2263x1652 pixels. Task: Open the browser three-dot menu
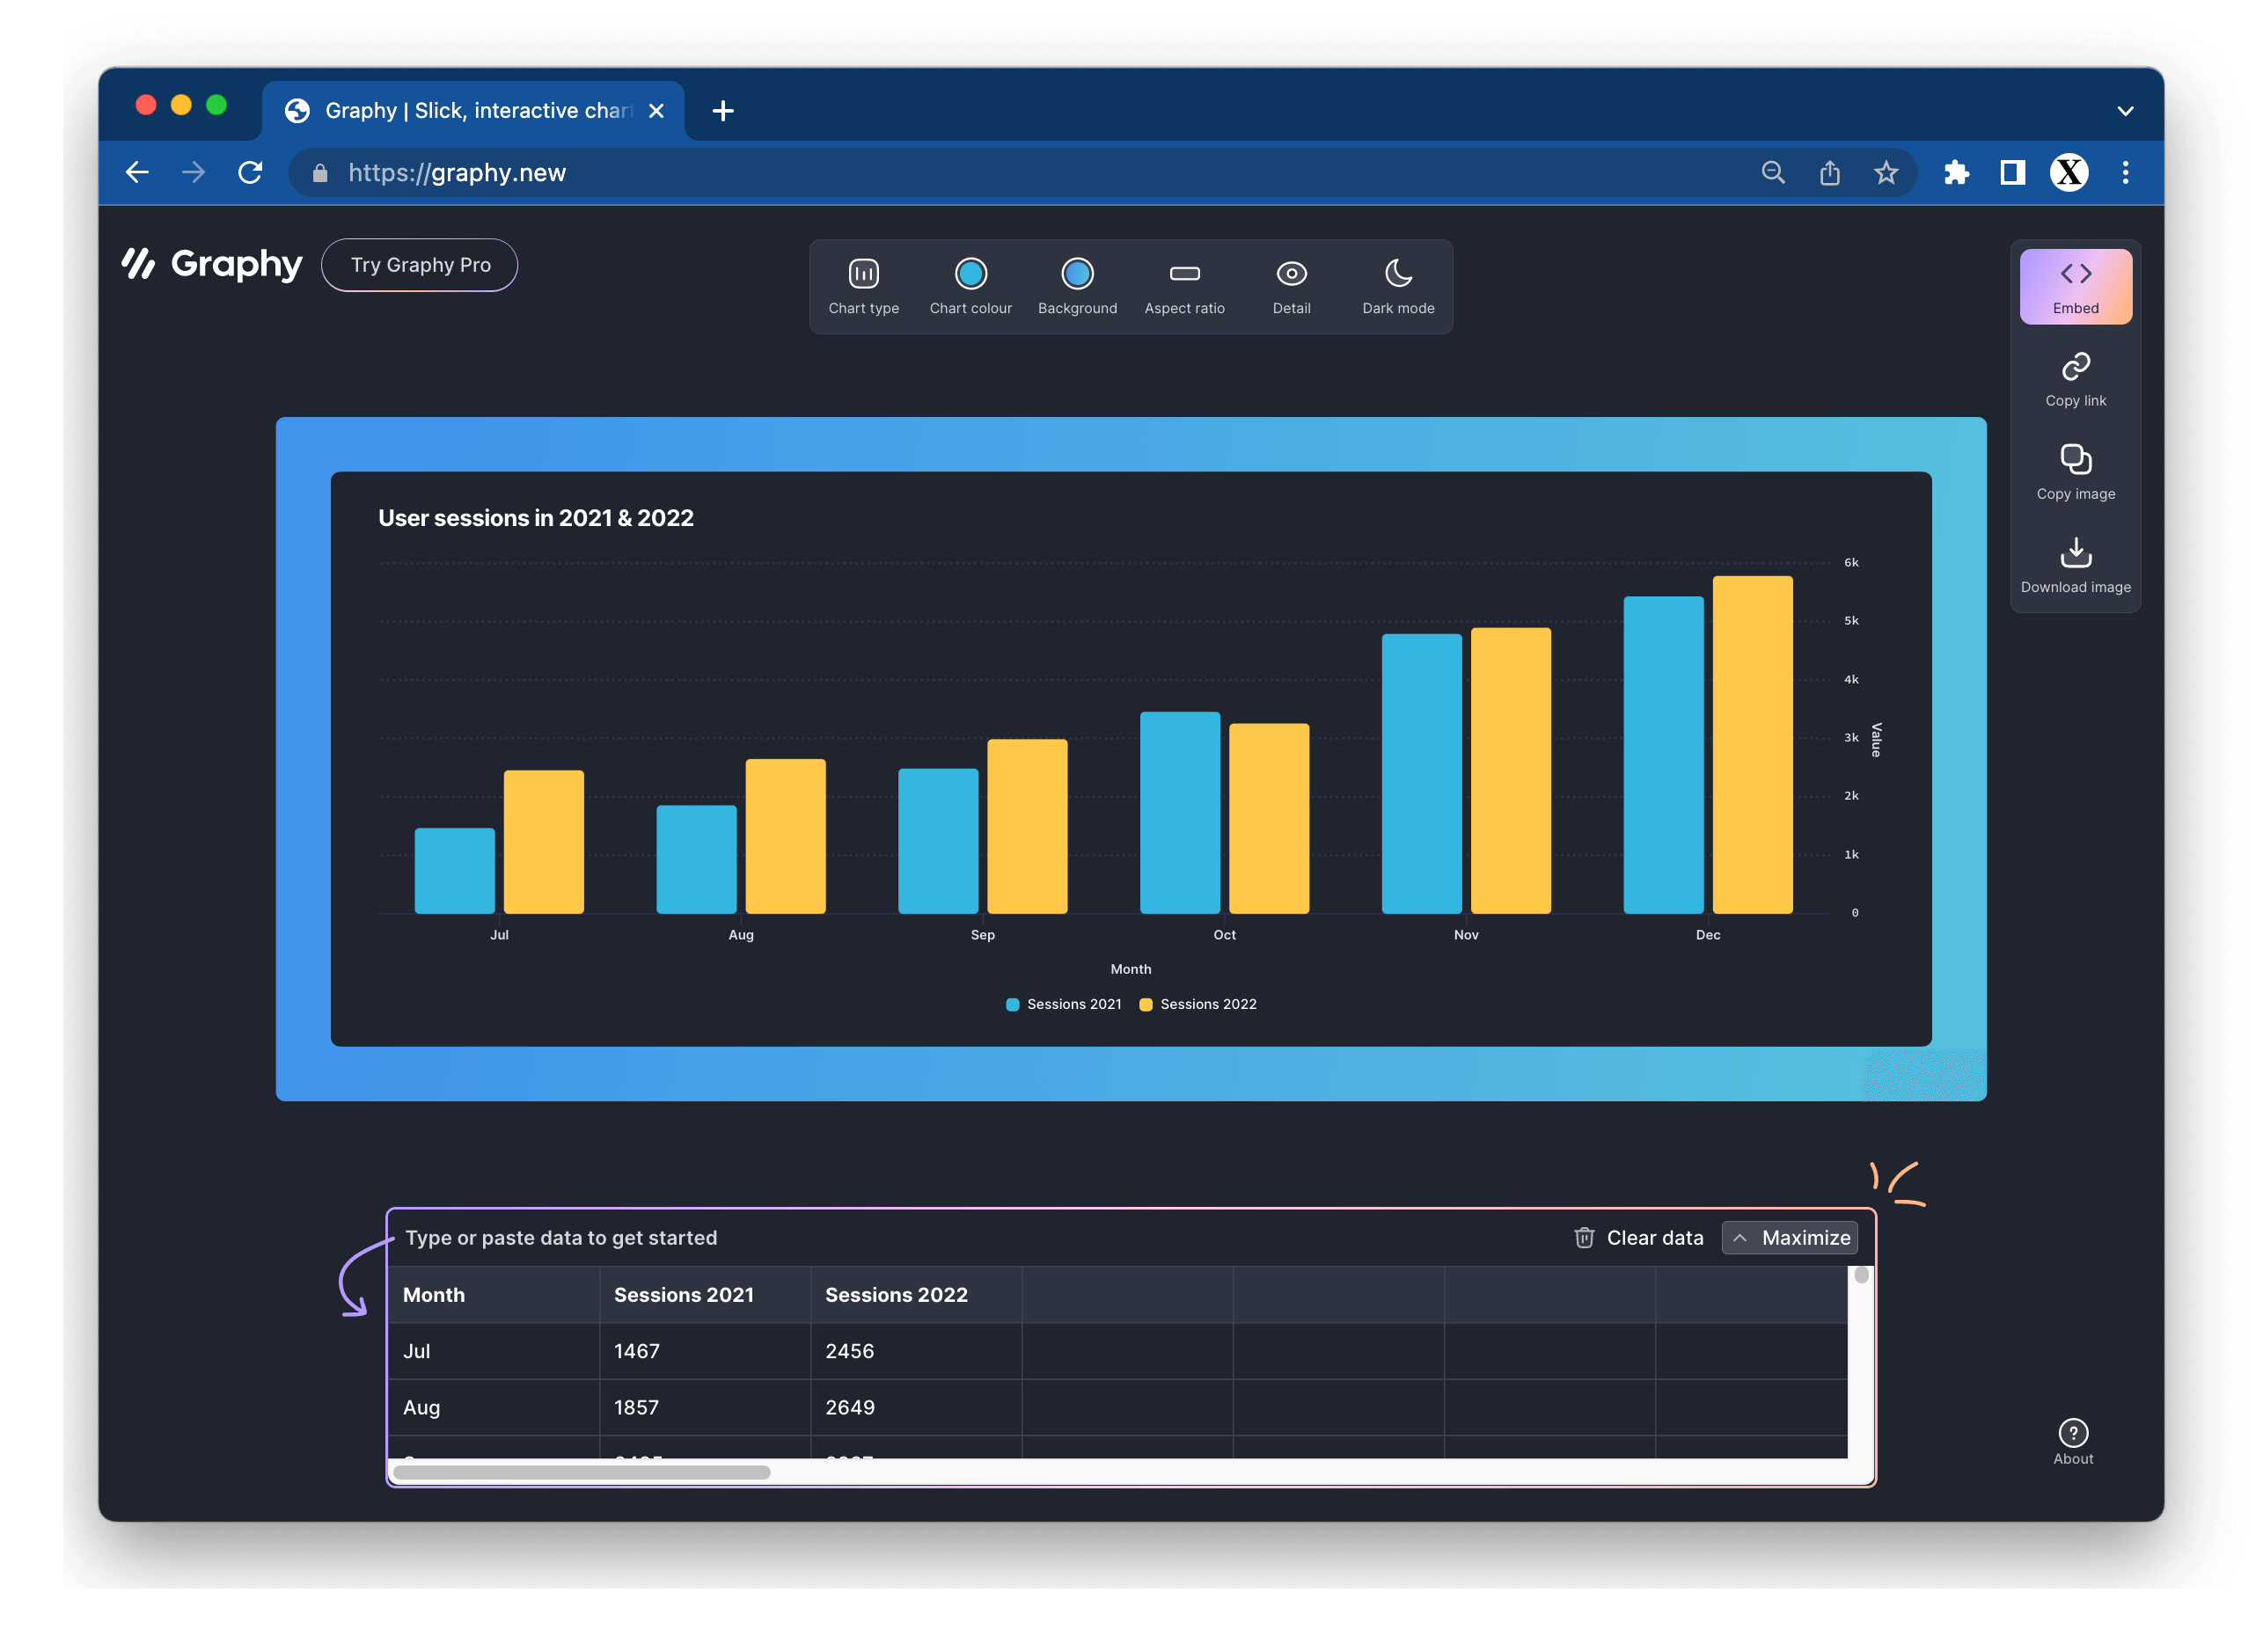pos(2125,173)
